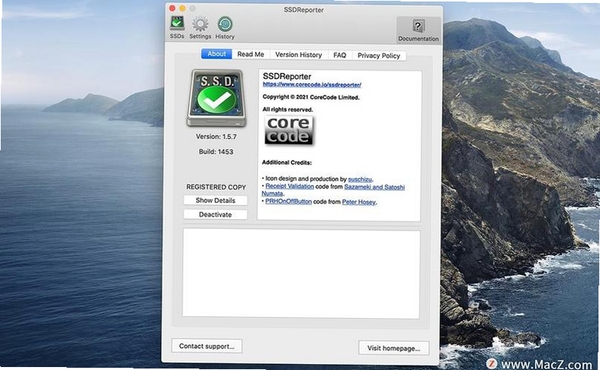Switch to the Read Me tab

(x=251, y=54)
